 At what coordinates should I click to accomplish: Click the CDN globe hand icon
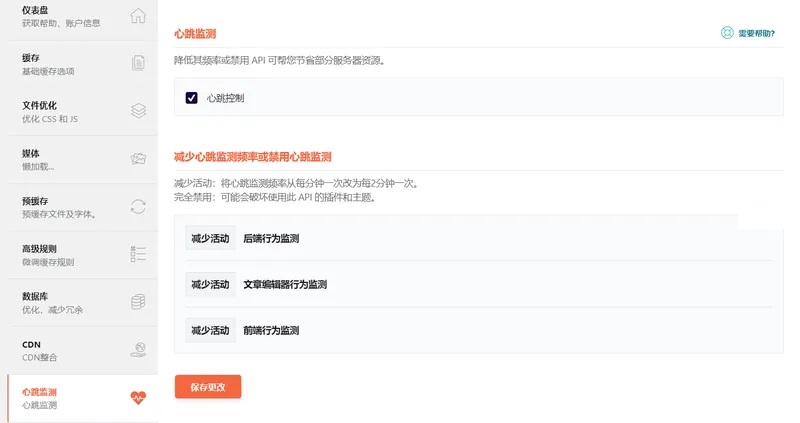point(138,349)
